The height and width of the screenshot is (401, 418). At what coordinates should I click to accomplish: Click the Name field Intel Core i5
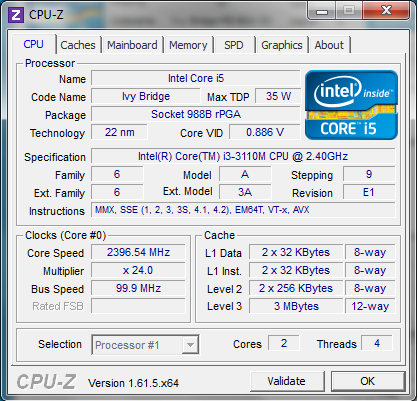point(196,78)
